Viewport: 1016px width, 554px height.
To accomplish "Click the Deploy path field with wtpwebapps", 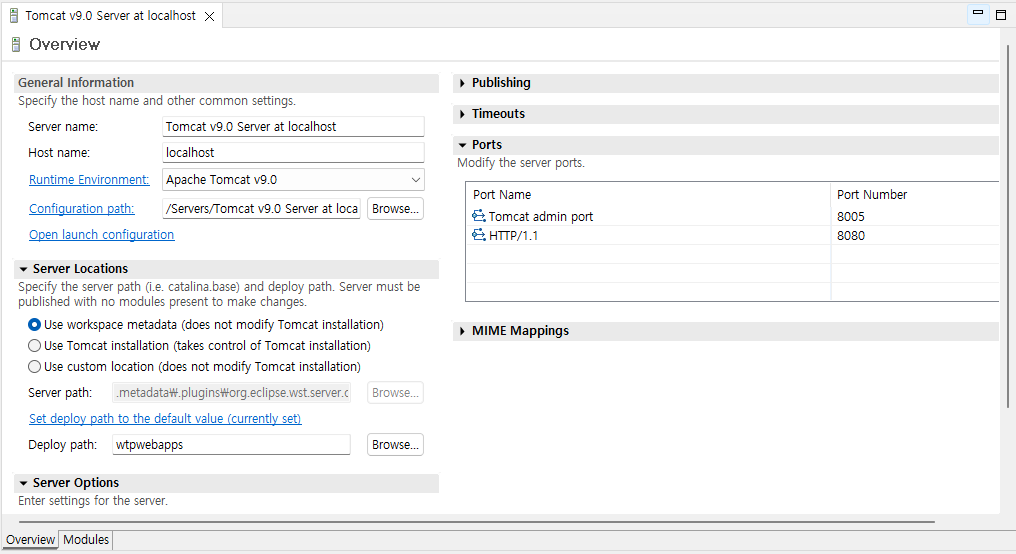I will click(231, 444).
